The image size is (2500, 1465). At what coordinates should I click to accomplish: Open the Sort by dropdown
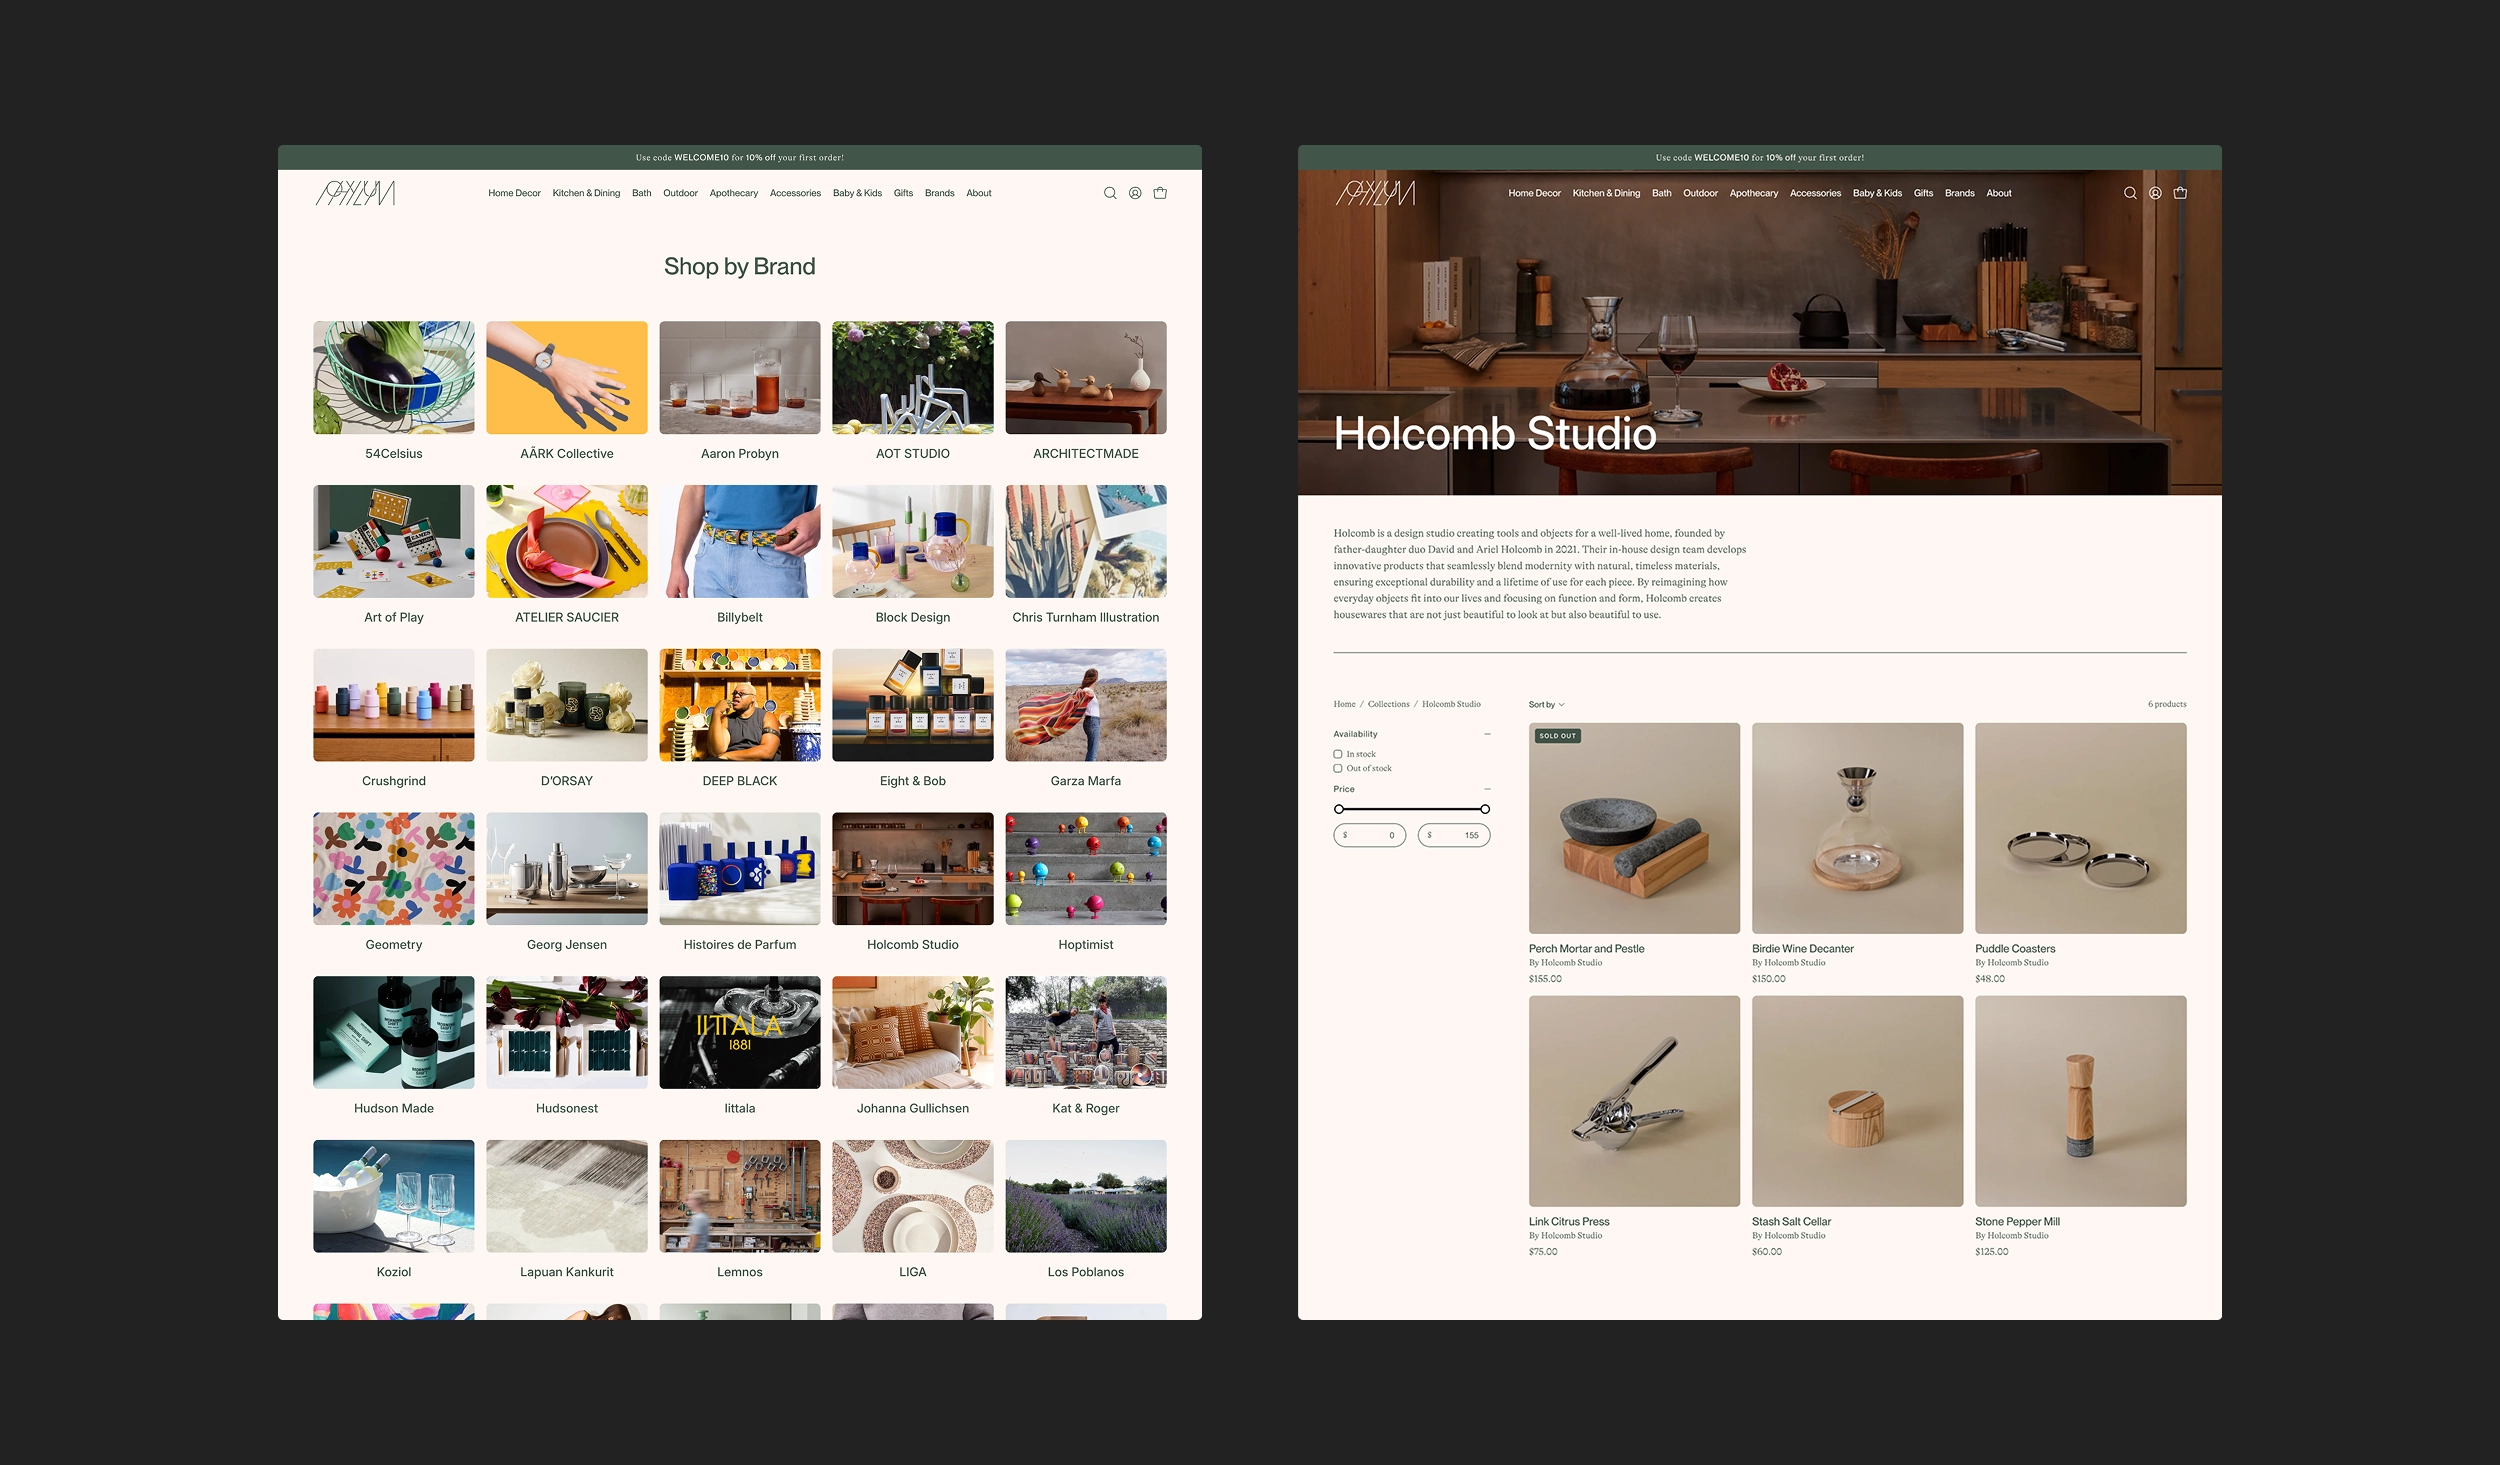[x=1546, y=705]
